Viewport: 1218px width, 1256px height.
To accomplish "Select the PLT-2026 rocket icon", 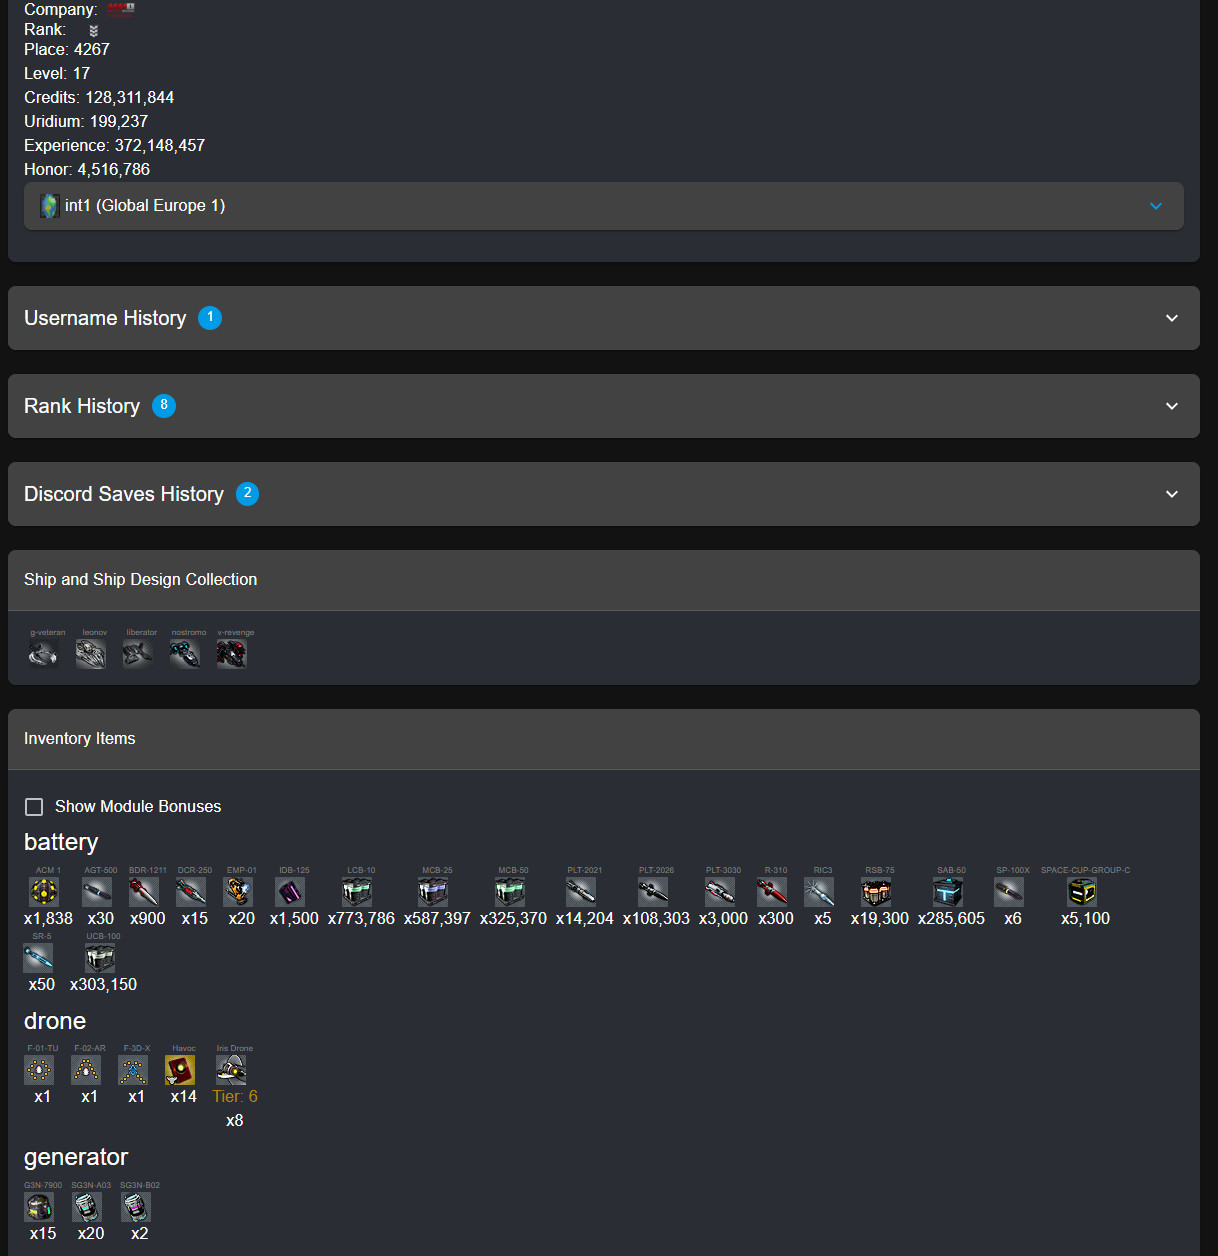I will pos(653,892).
